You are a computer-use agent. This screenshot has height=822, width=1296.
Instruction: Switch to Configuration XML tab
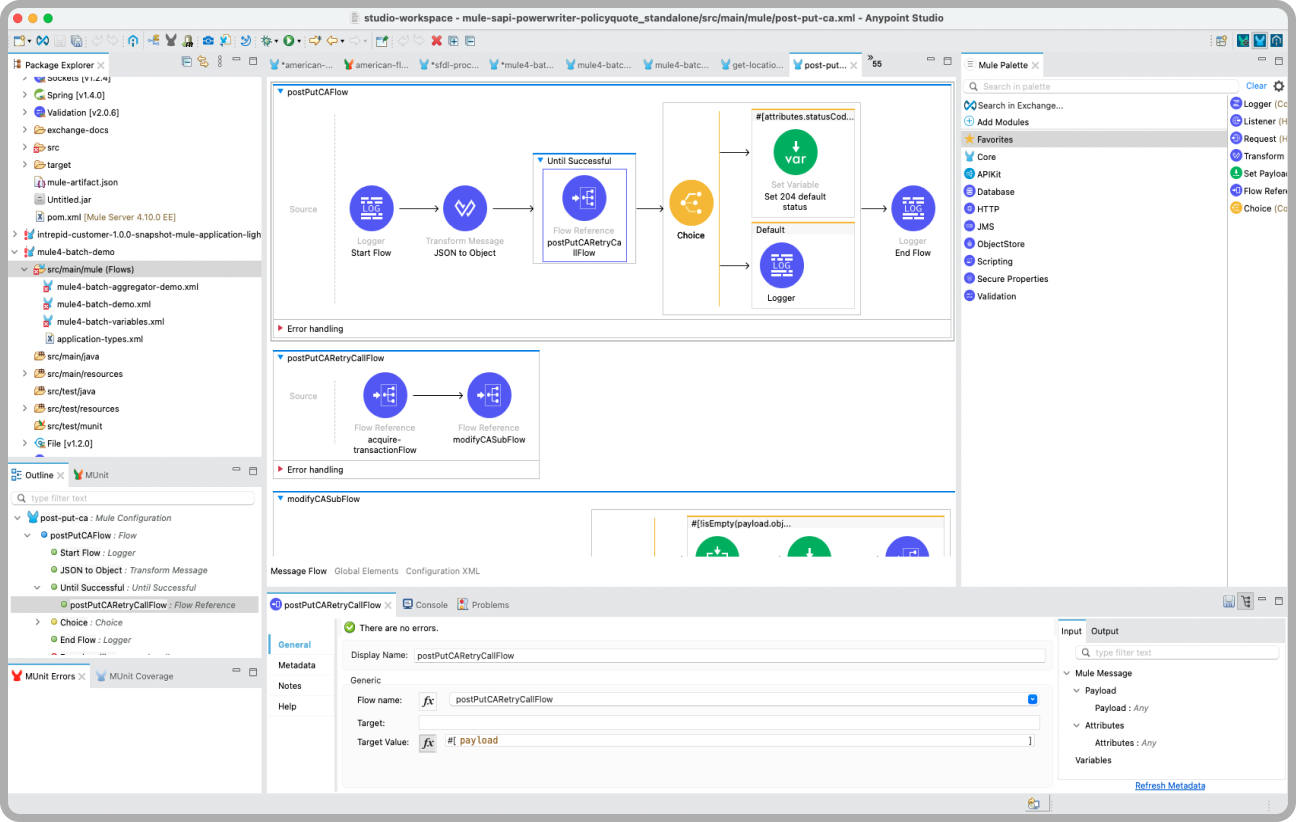point(442,571)
